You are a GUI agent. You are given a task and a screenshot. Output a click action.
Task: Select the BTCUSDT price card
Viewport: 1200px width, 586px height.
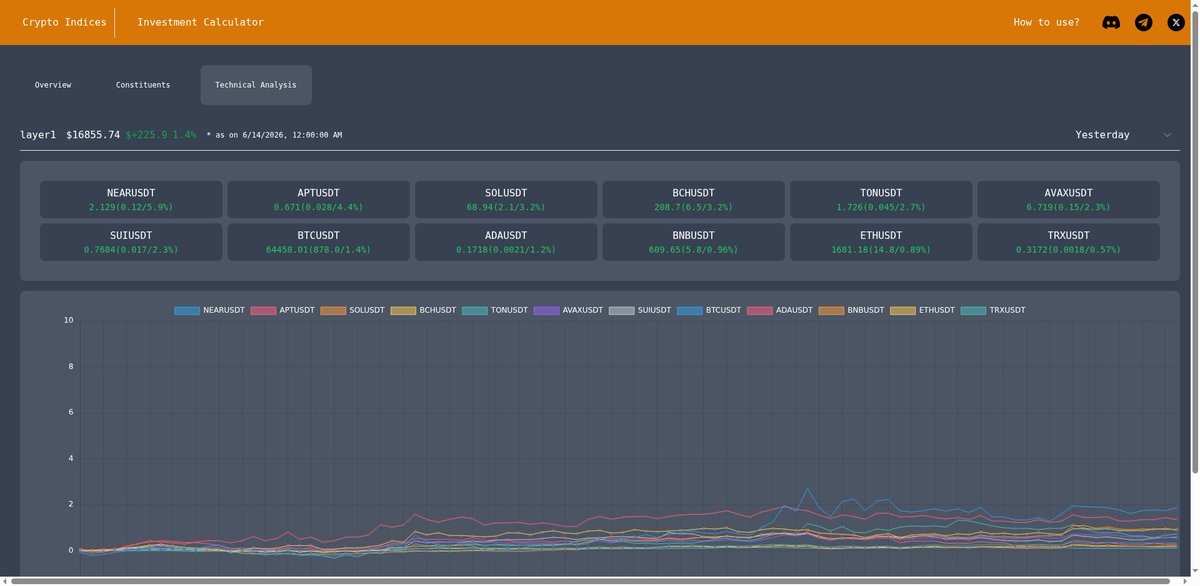point(319,242)
